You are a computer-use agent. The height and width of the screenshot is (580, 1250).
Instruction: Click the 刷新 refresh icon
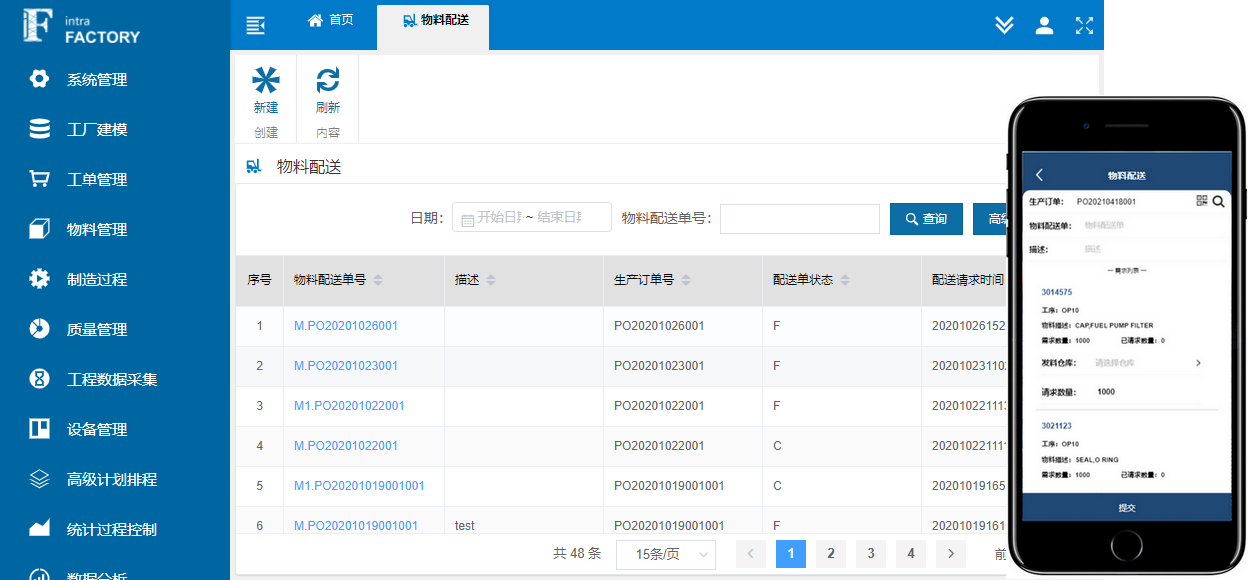(x=328, y=81)
